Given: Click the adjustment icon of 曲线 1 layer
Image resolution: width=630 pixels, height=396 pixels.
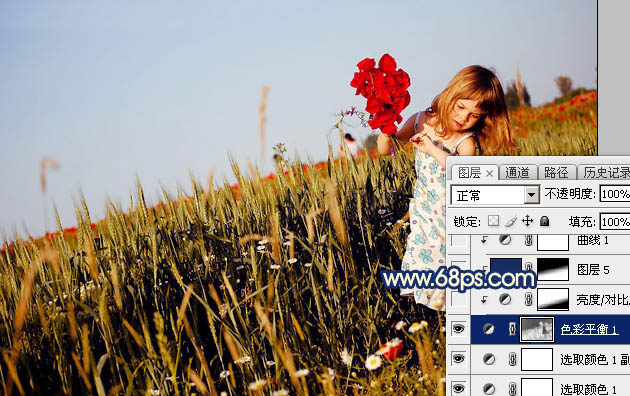Looking at the screenshot, I should (x=505, y=240).
